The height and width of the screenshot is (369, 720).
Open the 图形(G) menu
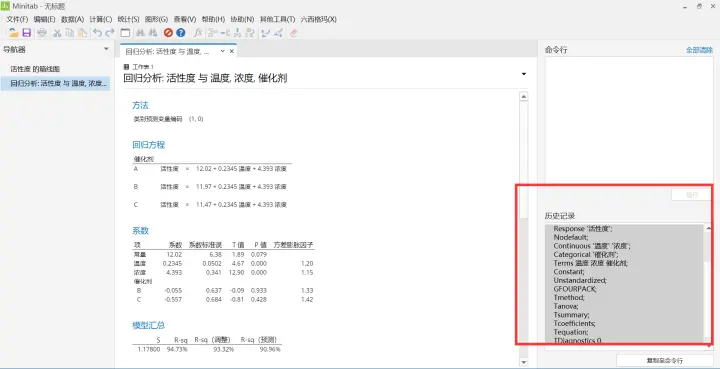(156, 19)
